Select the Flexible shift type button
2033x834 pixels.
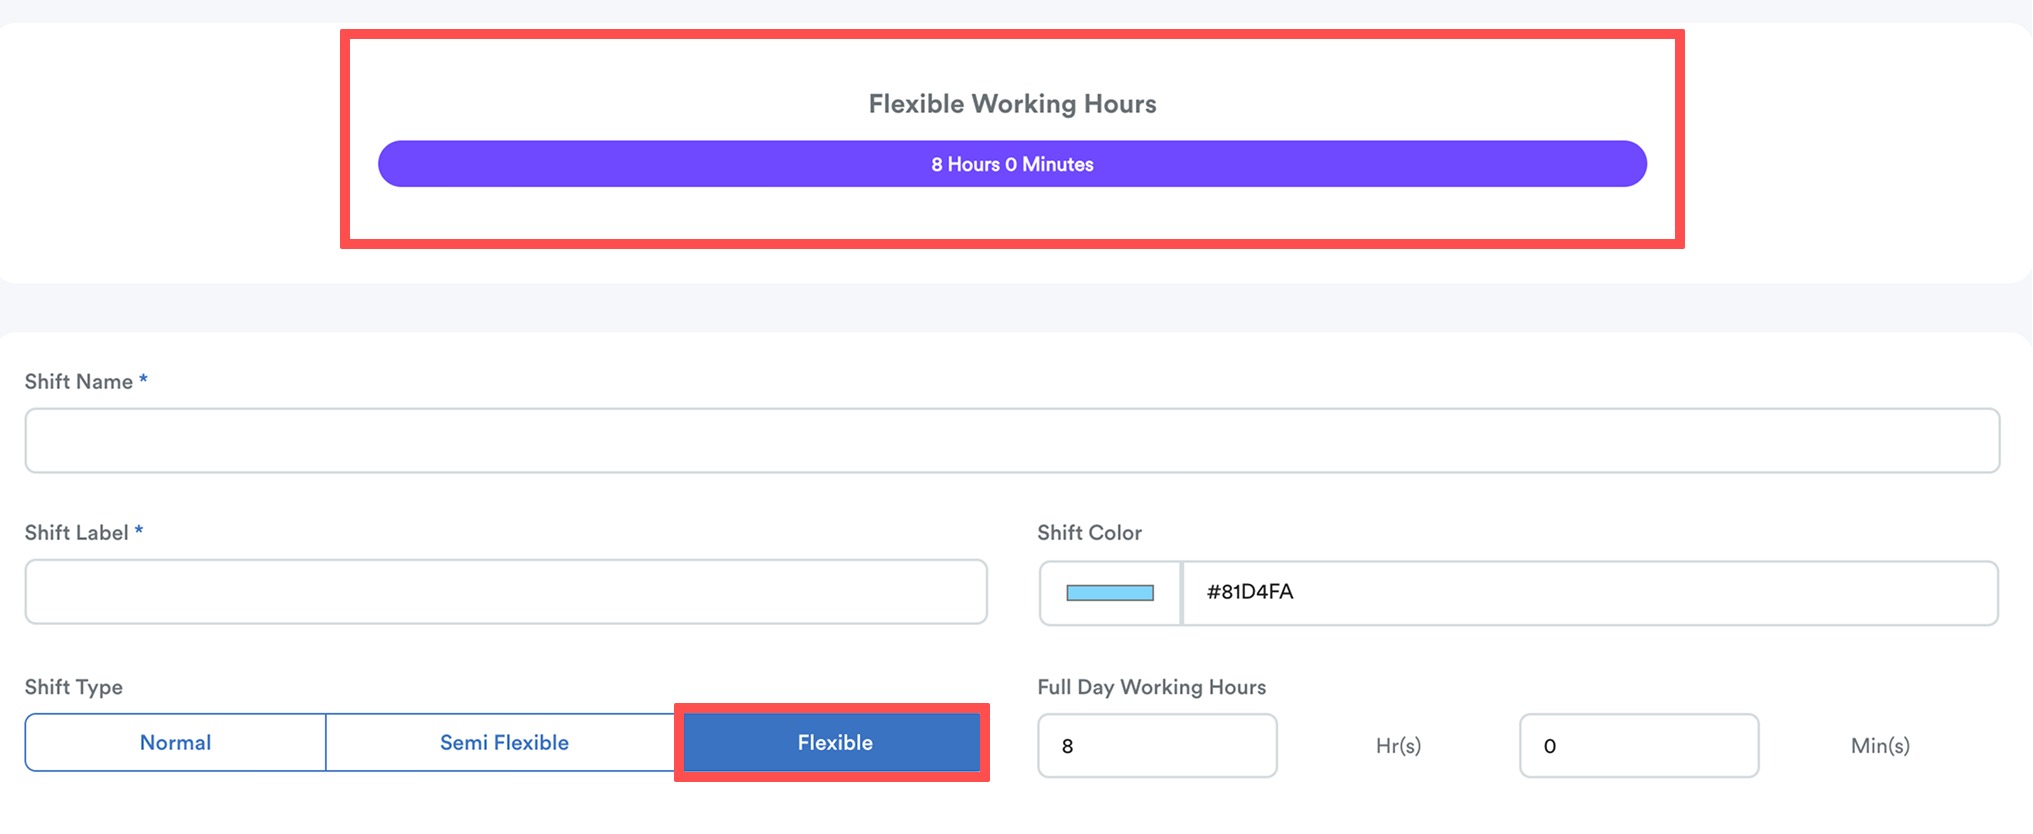[x=835, y=743]
